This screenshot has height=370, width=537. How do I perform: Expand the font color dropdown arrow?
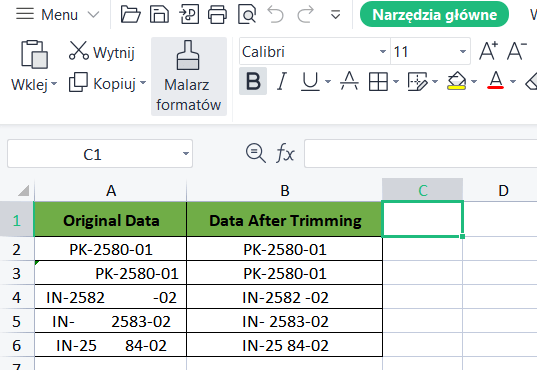pos(513,82)
